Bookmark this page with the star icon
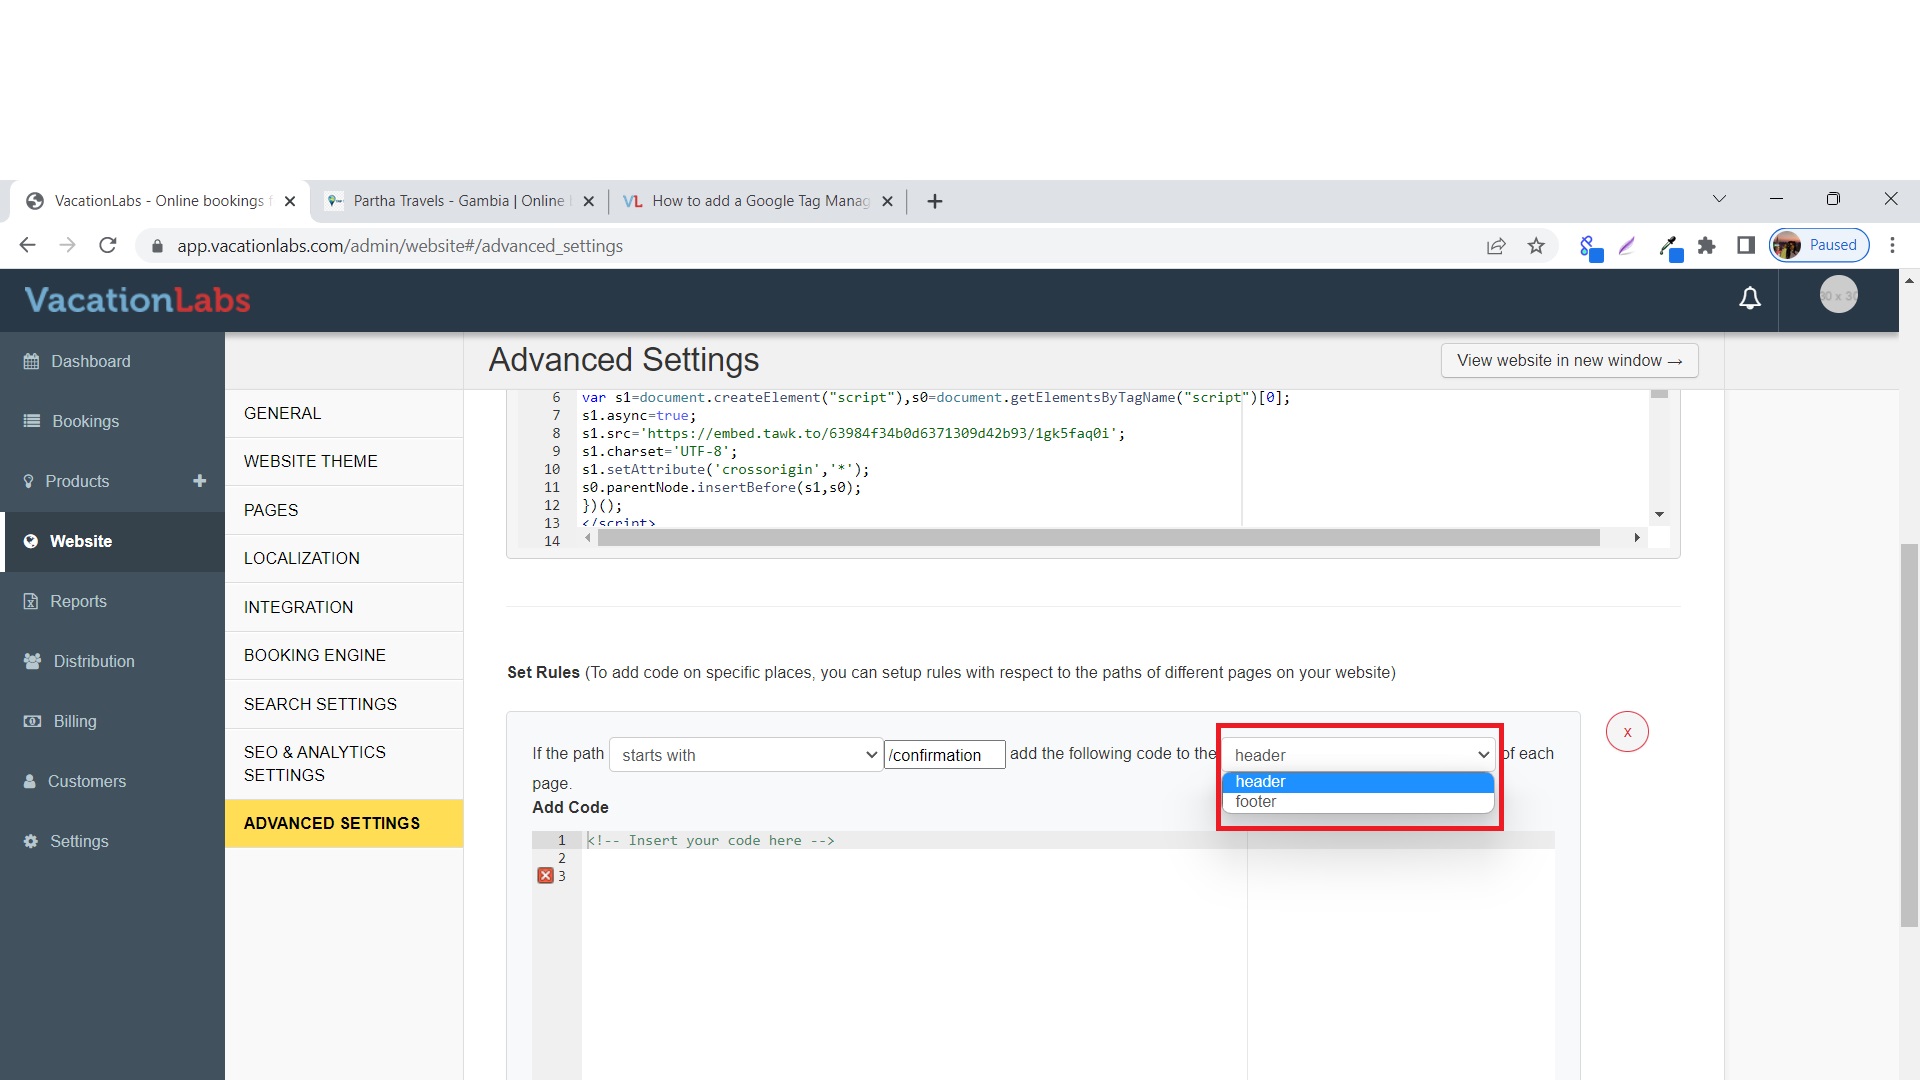1920x1080 pixels. point(1536,246)
